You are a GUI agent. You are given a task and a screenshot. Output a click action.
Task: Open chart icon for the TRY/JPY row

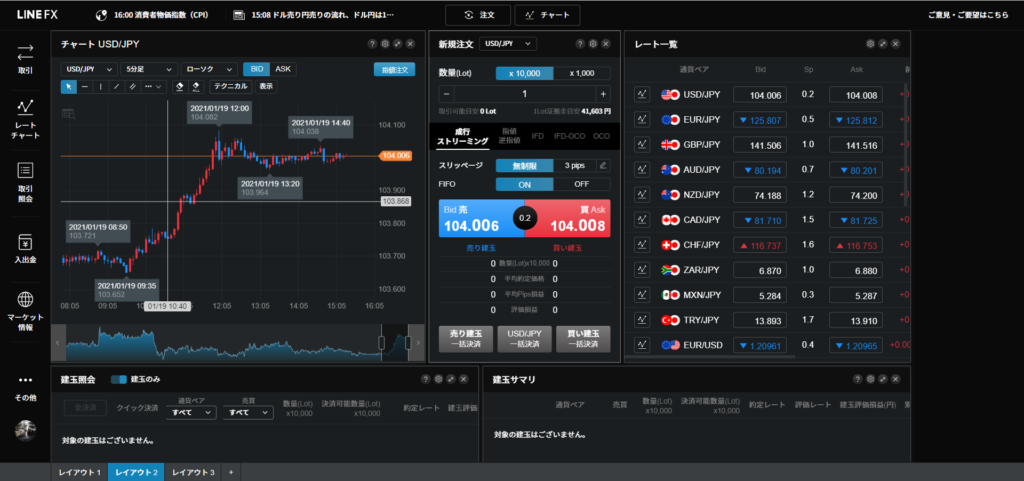pos(642,320)
